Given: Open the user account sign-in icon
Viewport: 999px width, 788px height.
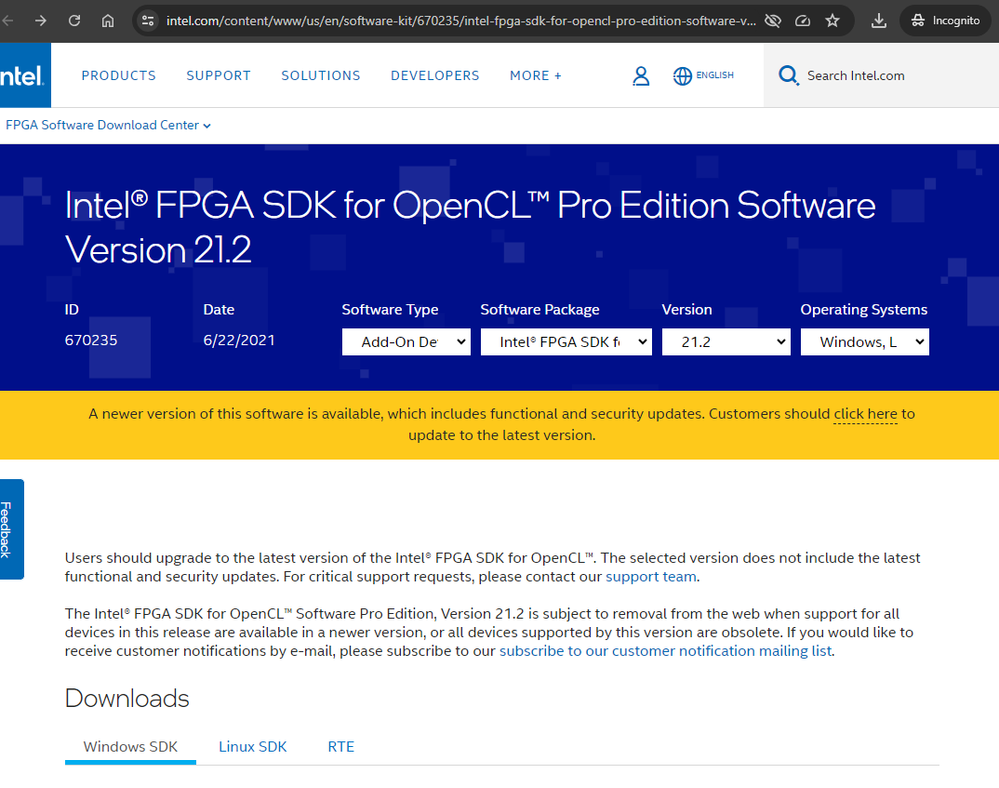Looking at the screenshot, I should tap(641, 76).
